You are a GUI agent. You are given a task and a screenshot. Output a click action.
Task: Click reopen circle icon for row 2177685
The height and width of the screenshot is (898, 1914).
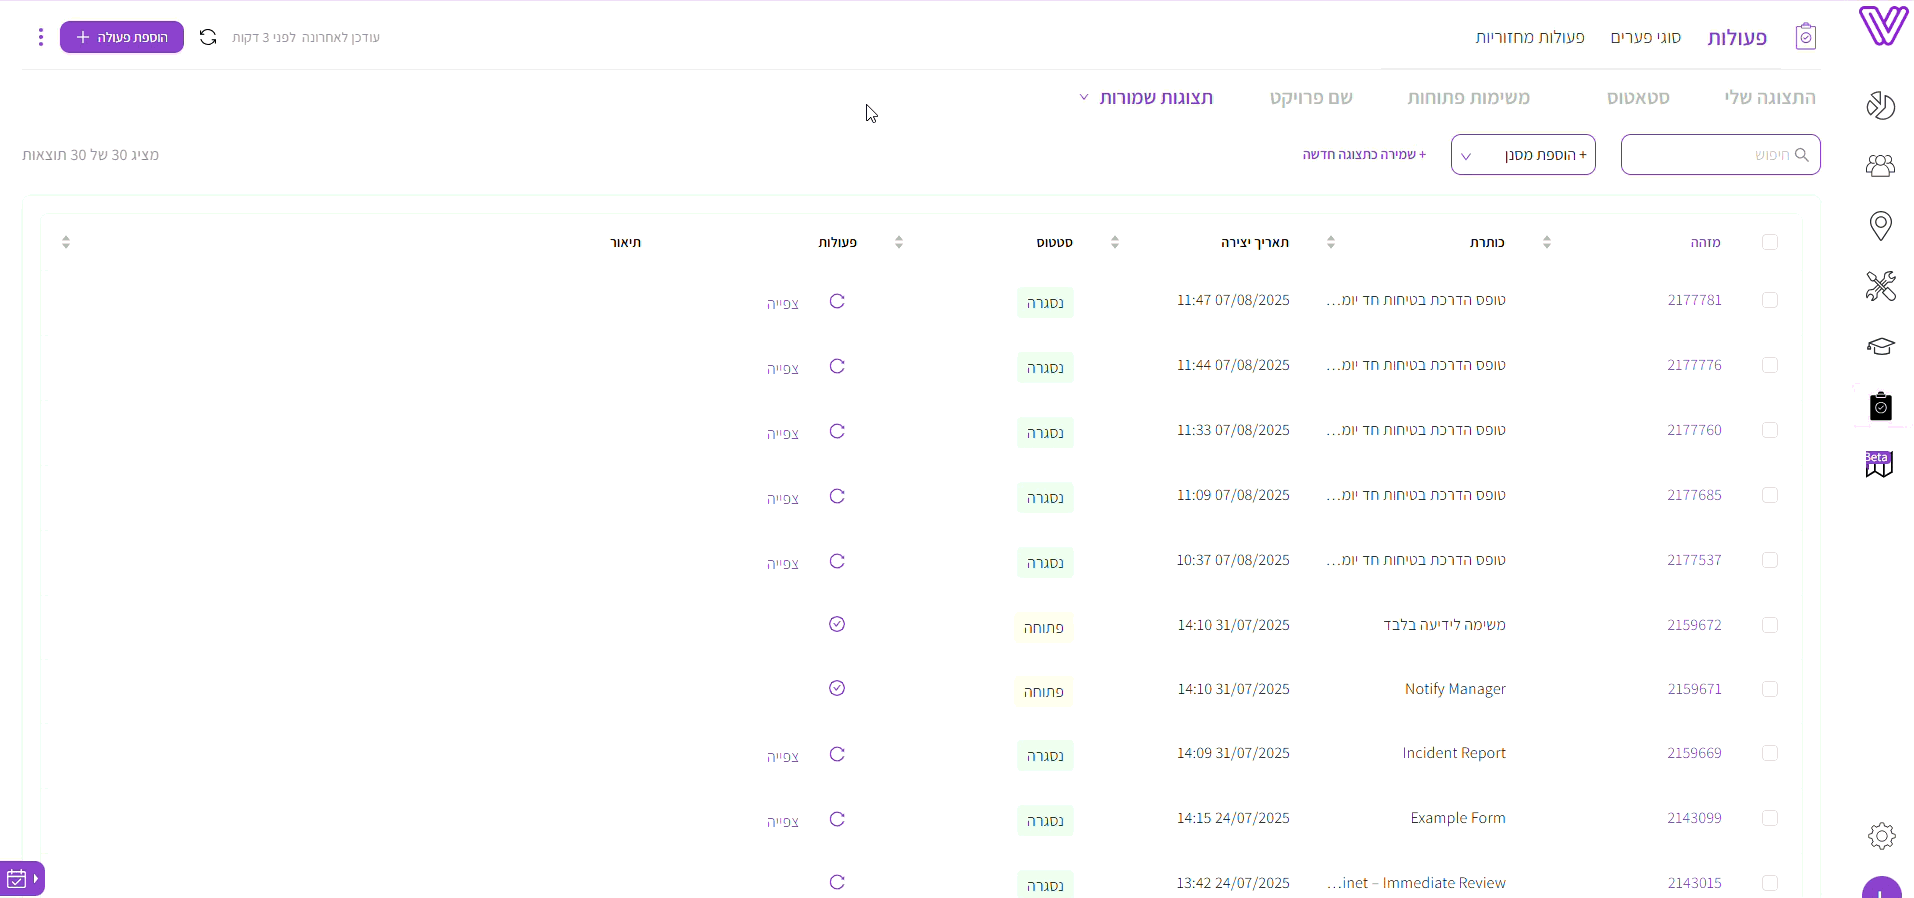click(x=837, y=496)
